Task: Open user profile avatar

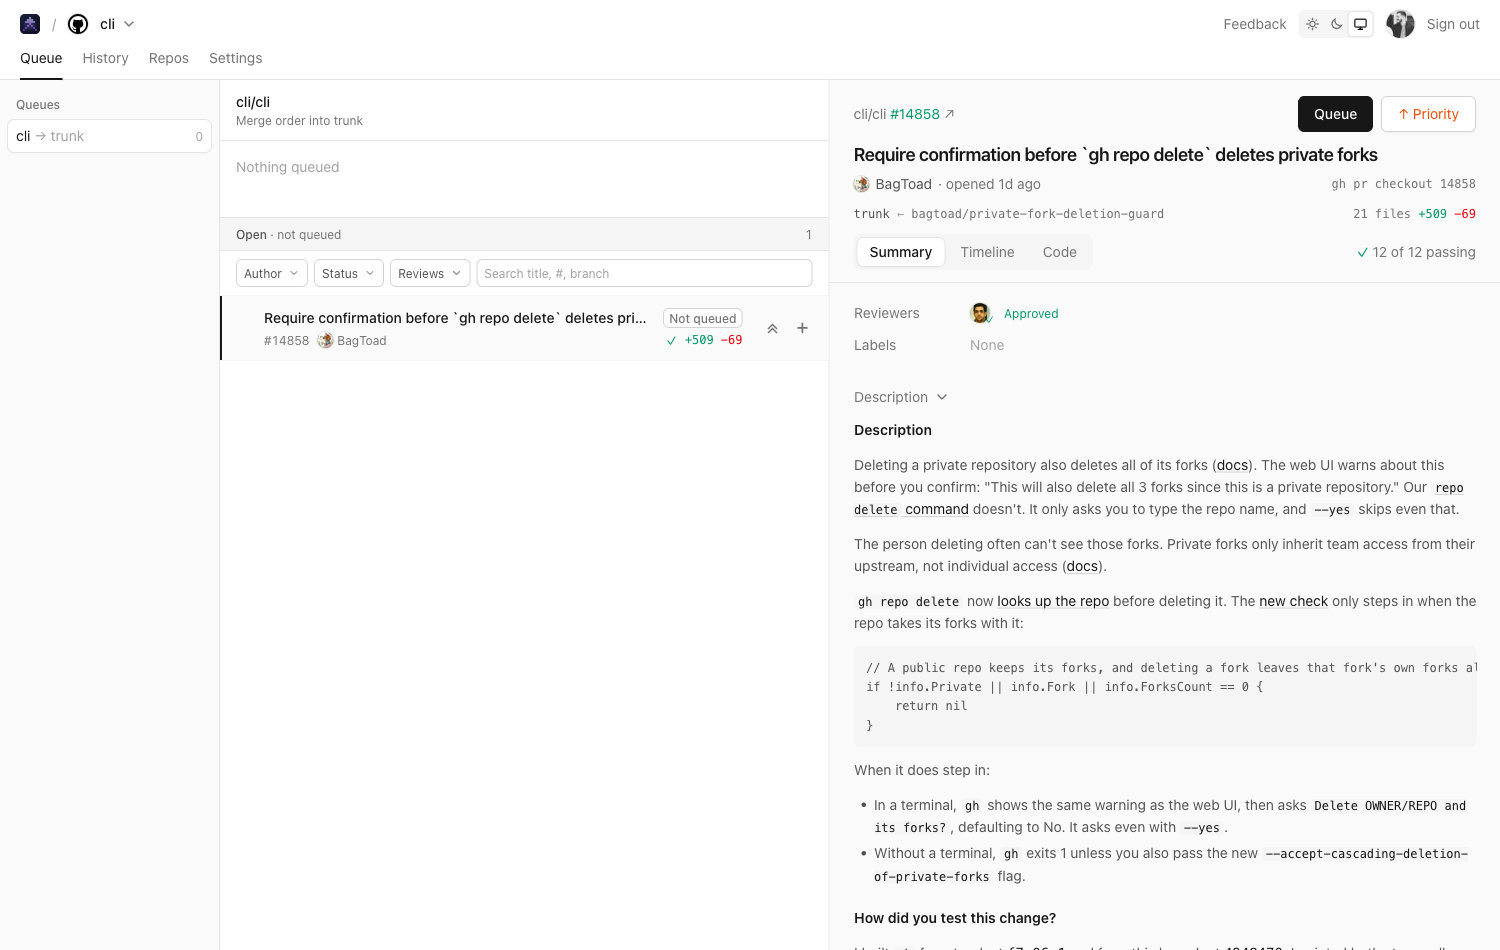Action: 1400,24
